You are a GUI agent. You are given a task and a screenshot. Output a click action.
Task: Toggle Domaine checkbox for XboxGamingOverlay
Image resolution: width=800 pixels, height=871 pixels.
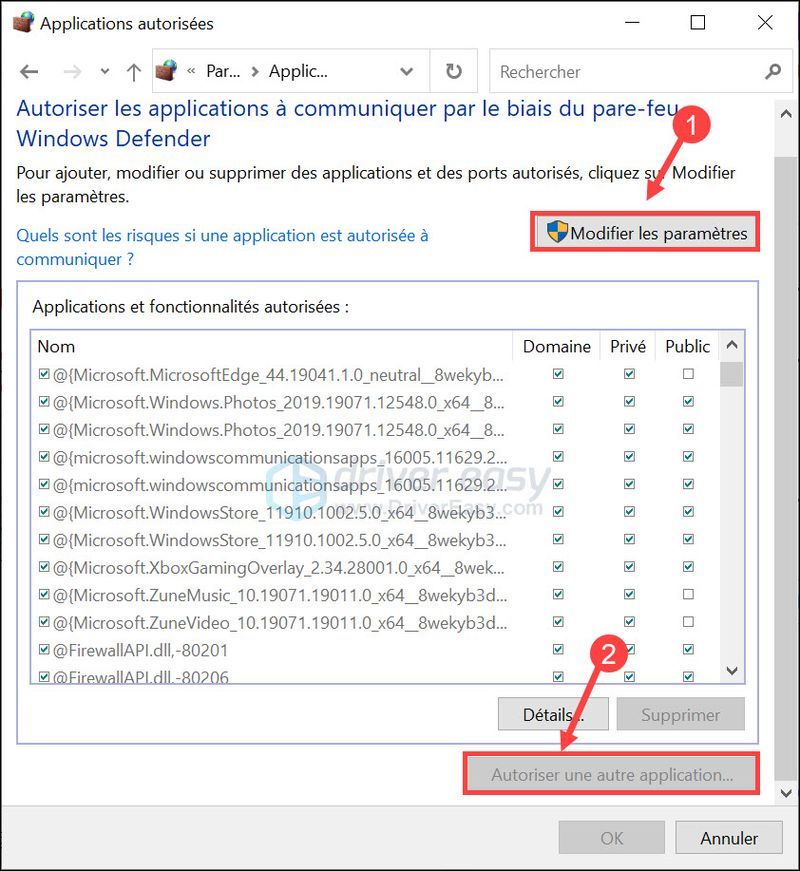558,567
